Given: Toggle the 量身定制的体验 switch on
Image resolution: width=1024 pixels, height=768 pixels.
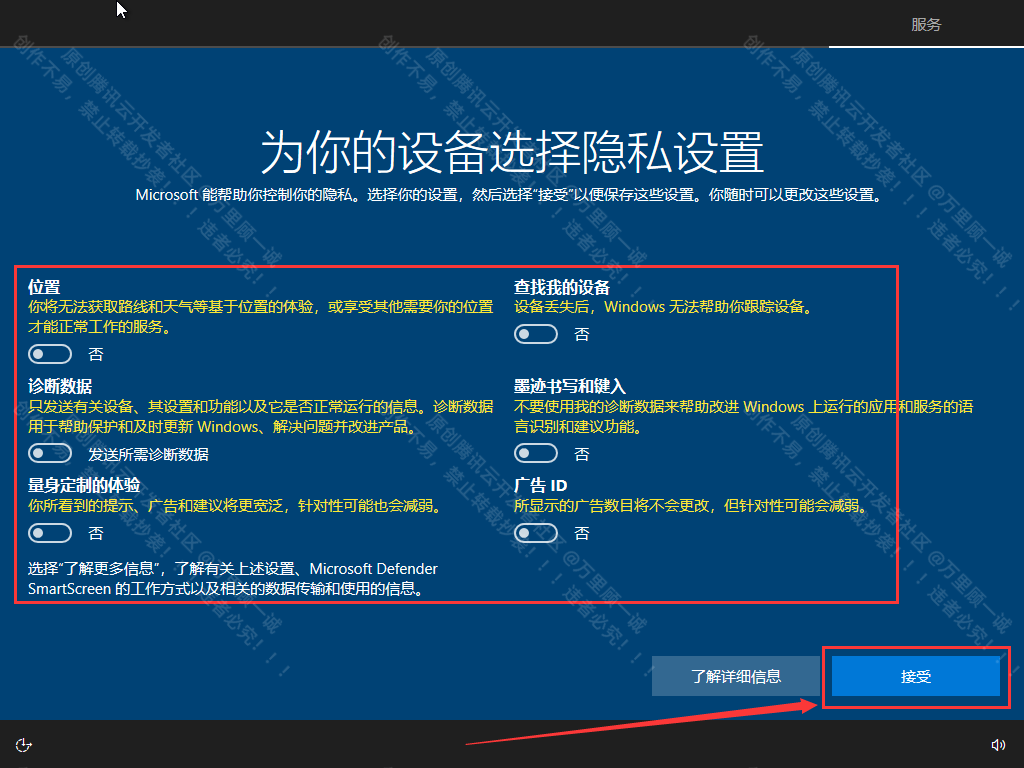Looking at the screenshot, I should 50,532.
